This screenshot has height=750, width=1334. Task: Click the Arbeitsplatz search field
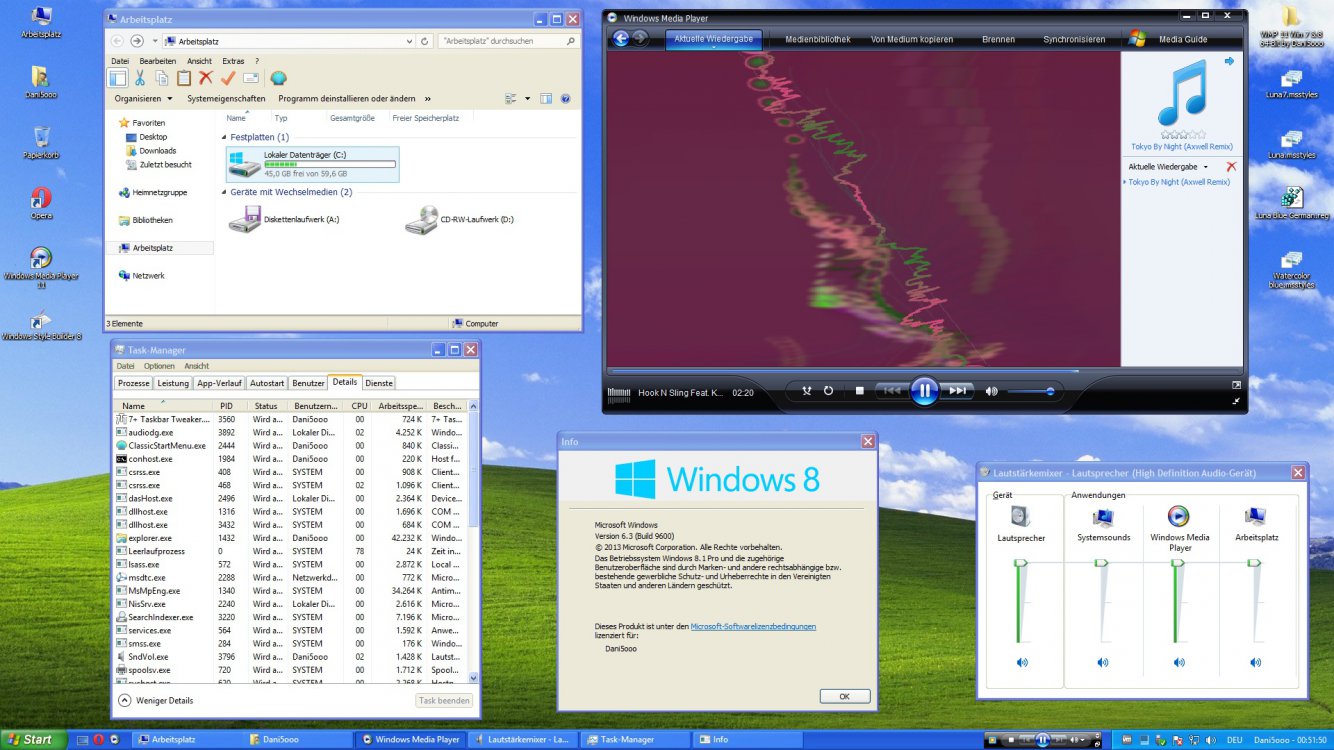click(508, 41)
